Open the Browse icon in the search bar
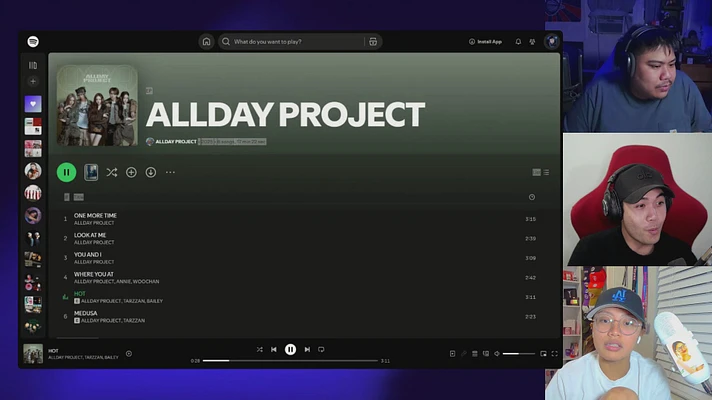712x400 pixels. pyautogui.click(x=373, y=42)
